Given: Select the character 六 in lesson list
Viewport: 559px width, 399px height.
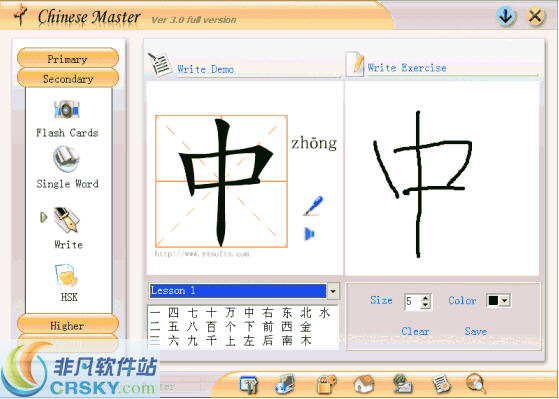Looking at the screenshot, I should pyautogui.click(x=173, y=341).
